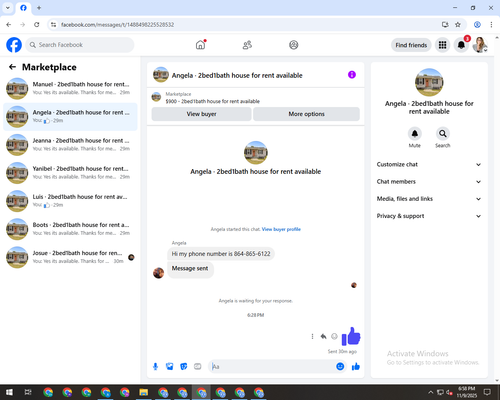This screenshot has width=500, height=400.
Task: Show hidden system tray icons
Action: 431,392
